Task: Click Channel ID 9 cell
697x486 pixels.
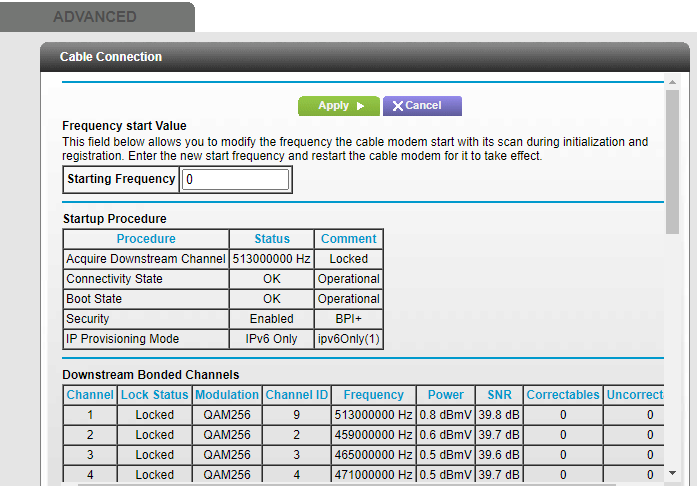Action: pos(296,415)
